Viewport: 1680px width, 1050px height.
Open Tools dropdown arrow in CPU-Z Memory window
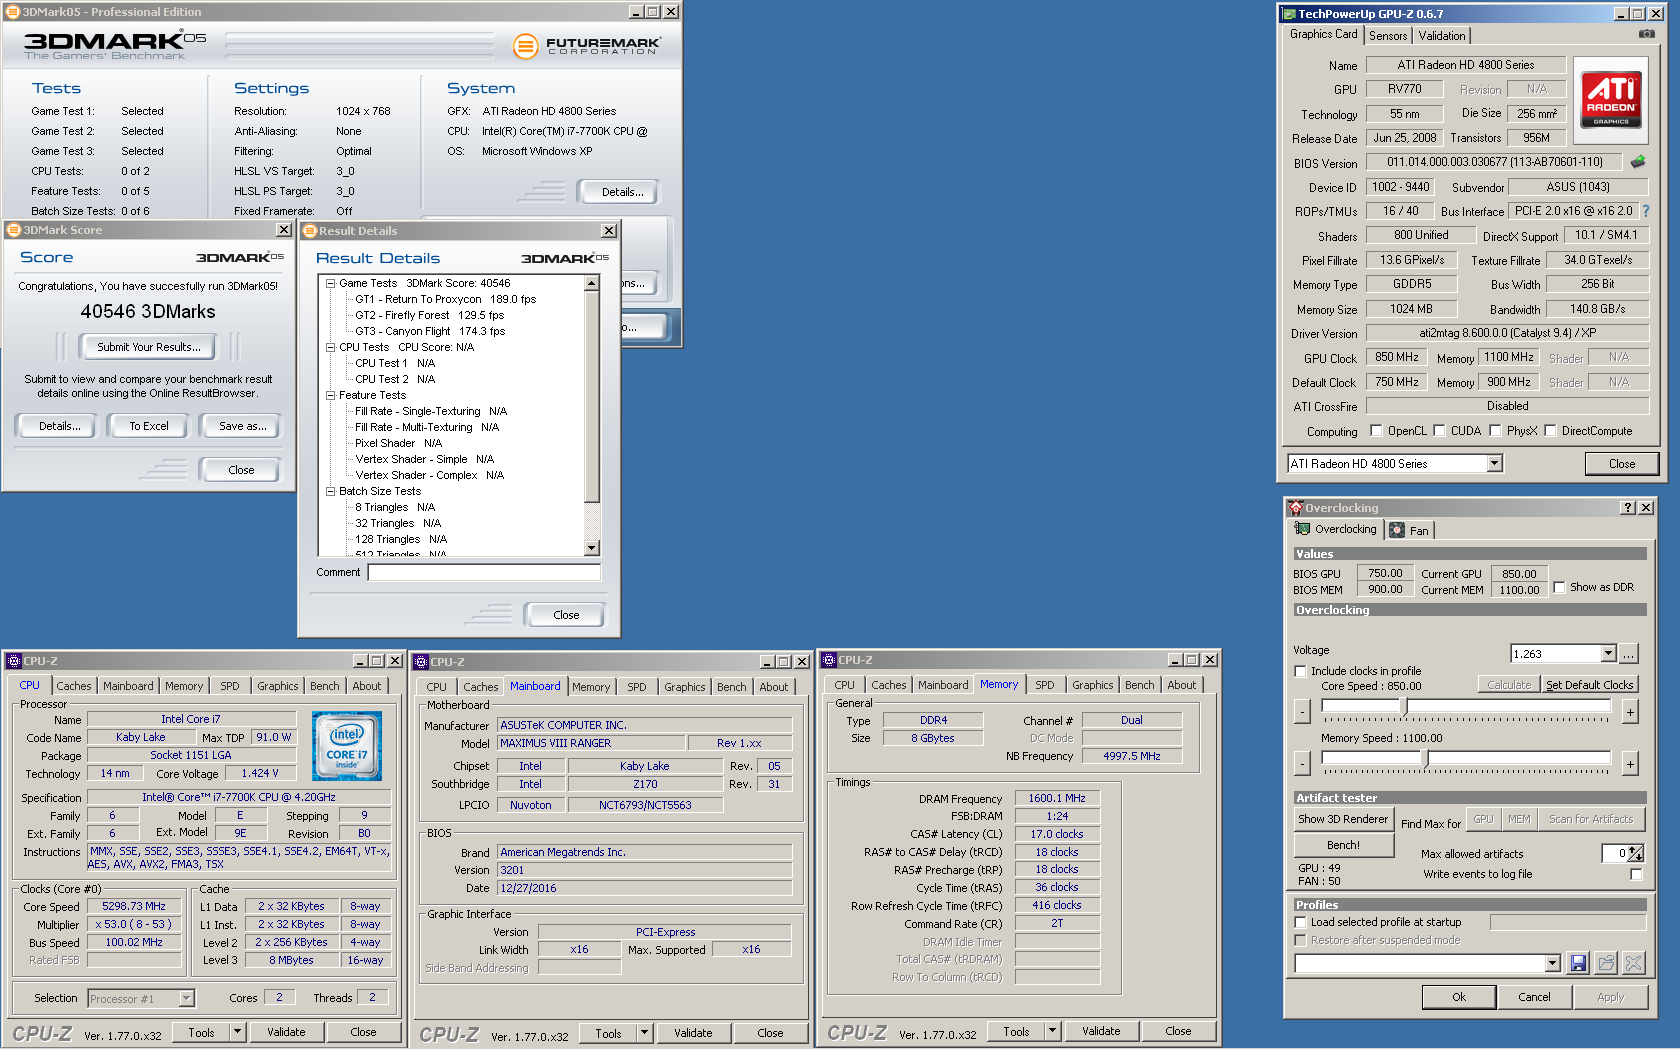pos(1052,1031)
